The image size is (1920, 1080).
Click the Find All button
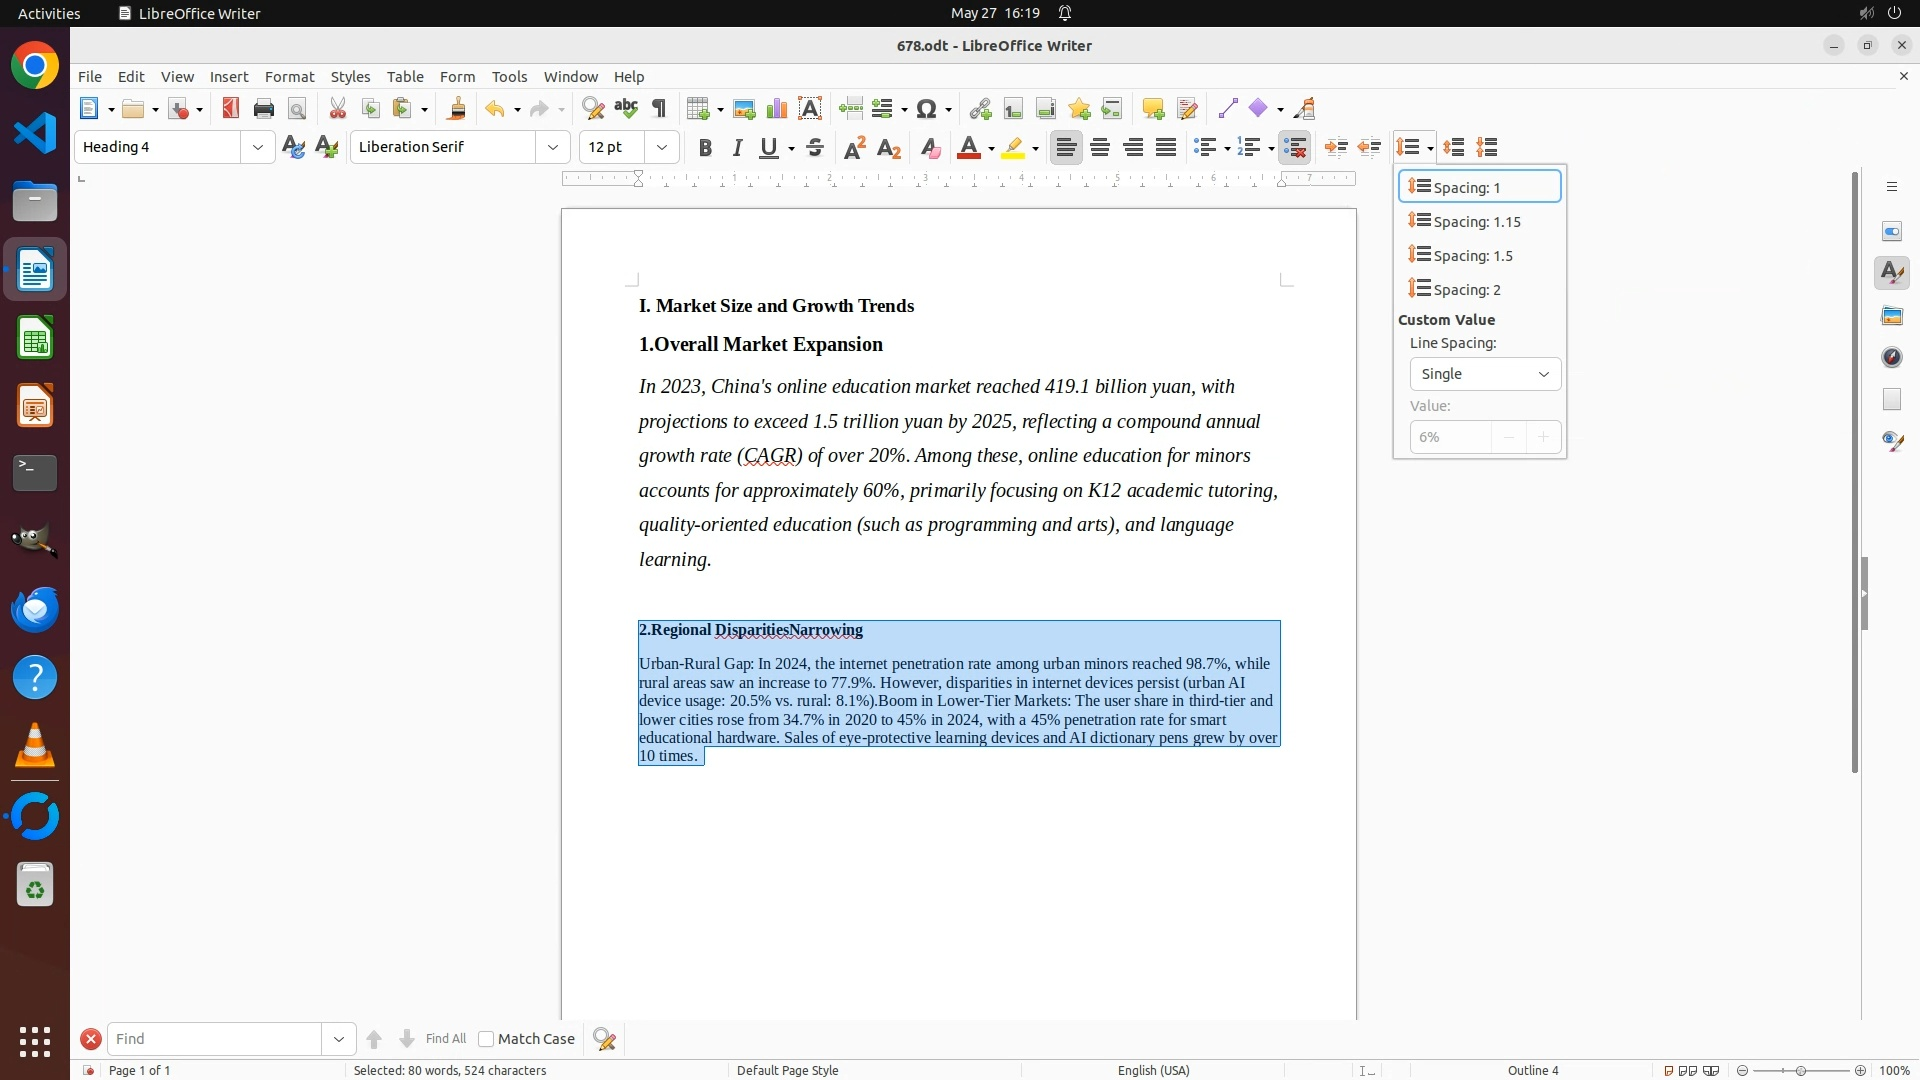pos(445,1039)
